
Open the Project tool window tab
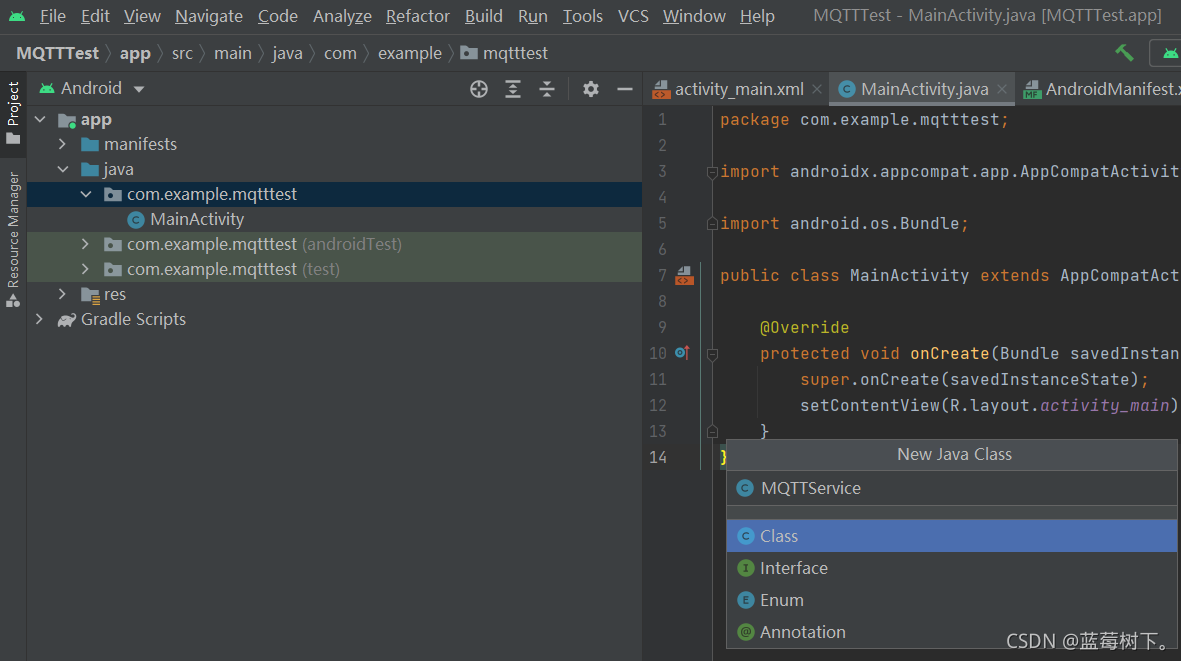[13, 113]
